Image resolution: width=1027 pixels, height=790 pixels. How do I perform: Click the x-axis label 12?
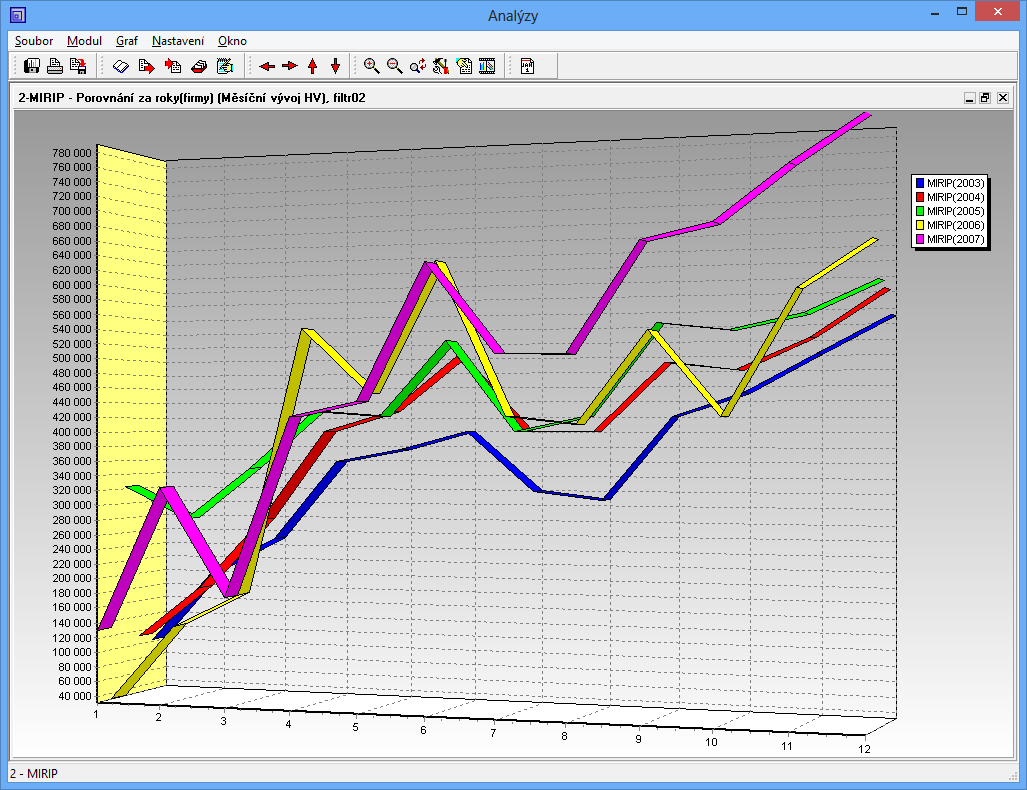pos(865,749)
